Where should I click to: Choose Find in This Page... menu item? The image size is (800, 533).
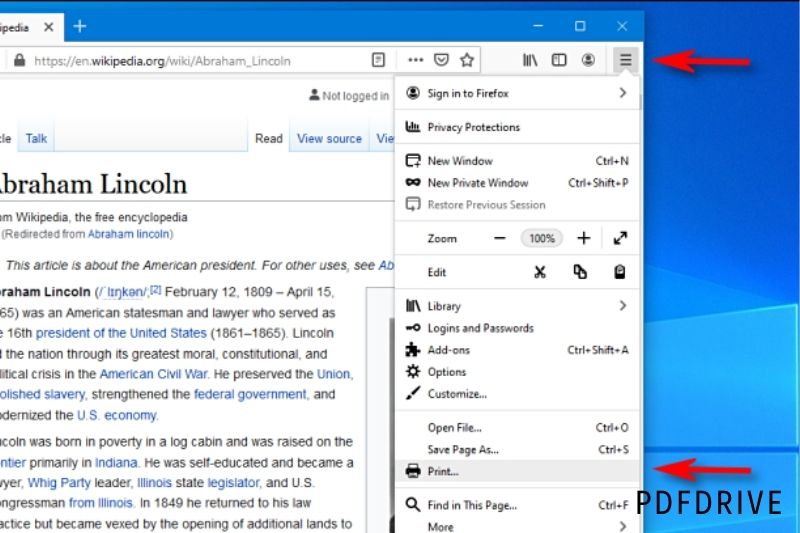[x=517, y=505]
